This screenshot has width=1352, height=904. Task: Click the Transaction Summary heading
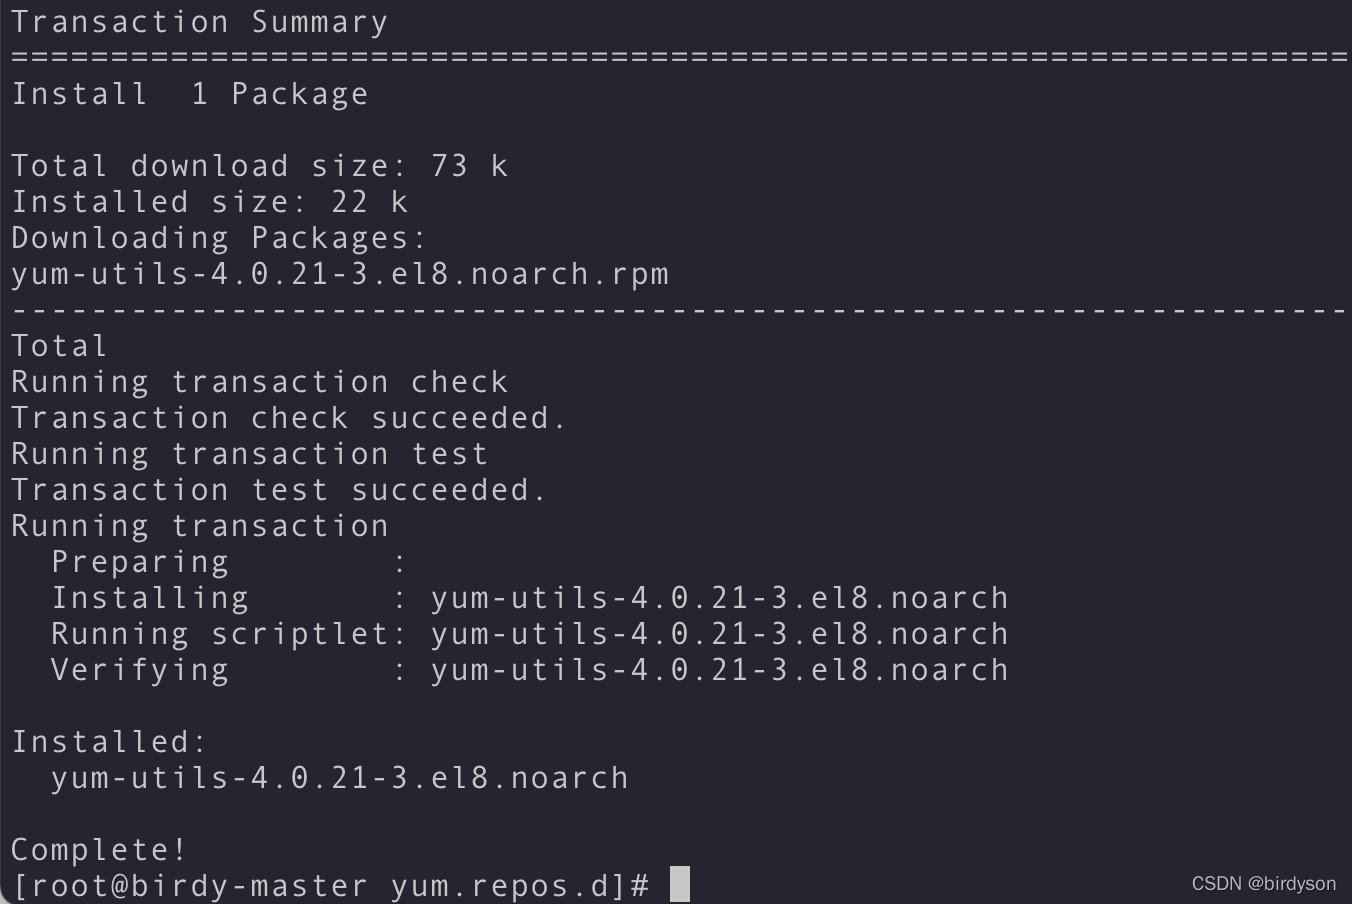[199, 22]
